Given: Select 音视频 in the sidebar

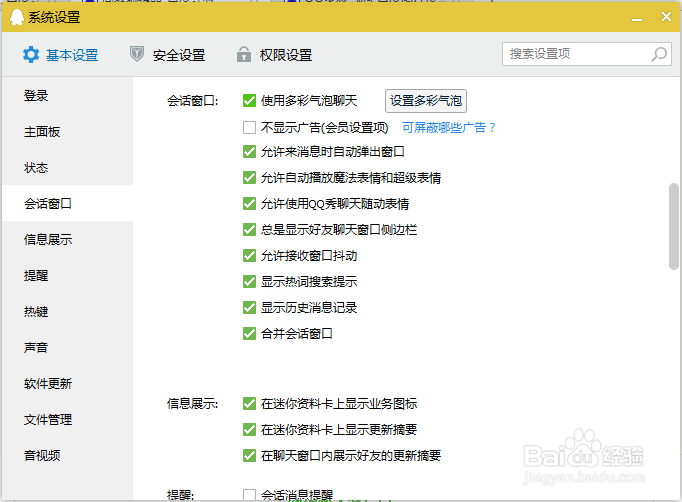Looking at the screenshot, I should (67, 456).
